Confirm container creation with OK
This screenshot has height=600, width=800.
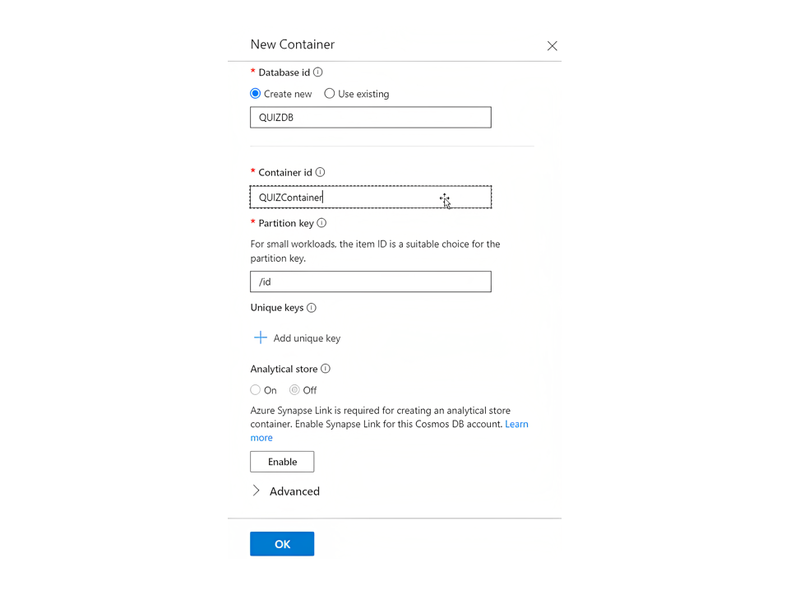point(282,544)
